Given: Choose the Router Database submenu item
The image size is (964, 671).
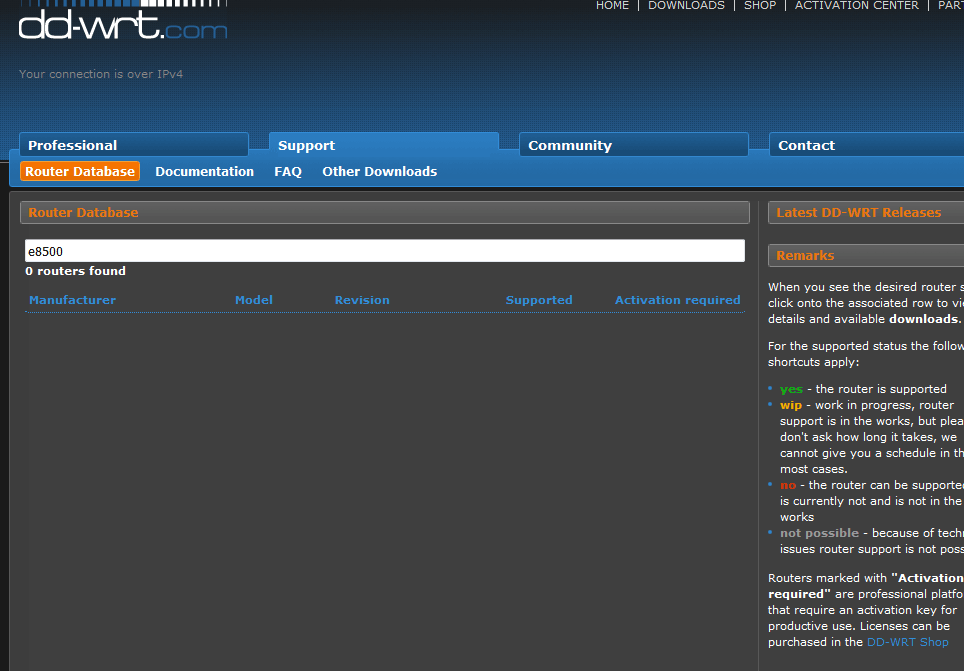Looking at the screenshot, I should point(80,172).
